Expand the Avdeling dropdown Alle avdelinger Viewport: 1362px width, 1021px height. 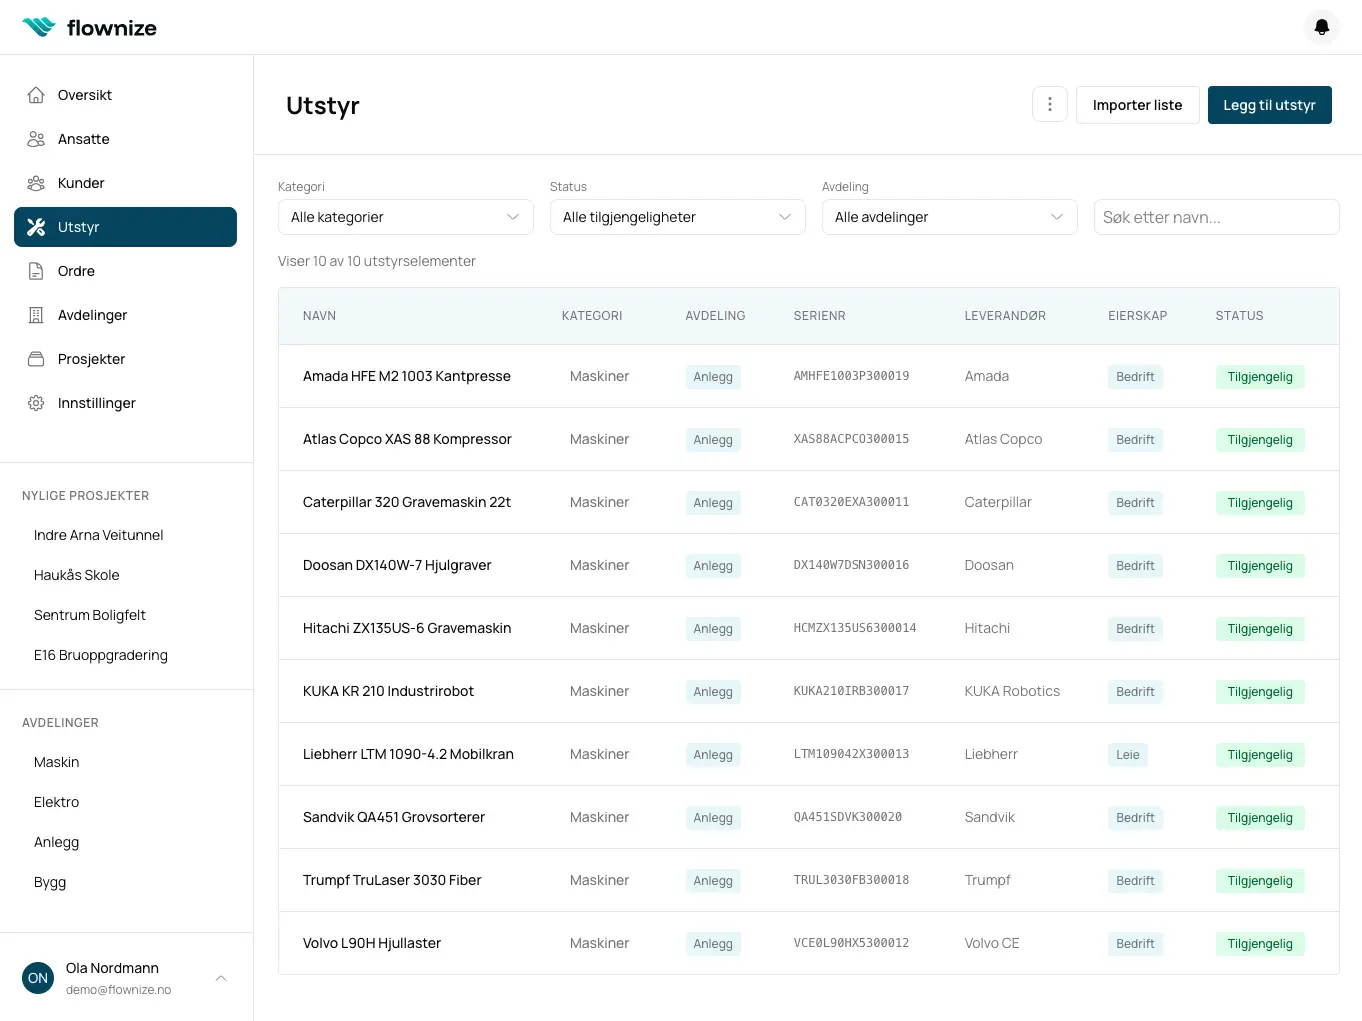coord(948,217)
